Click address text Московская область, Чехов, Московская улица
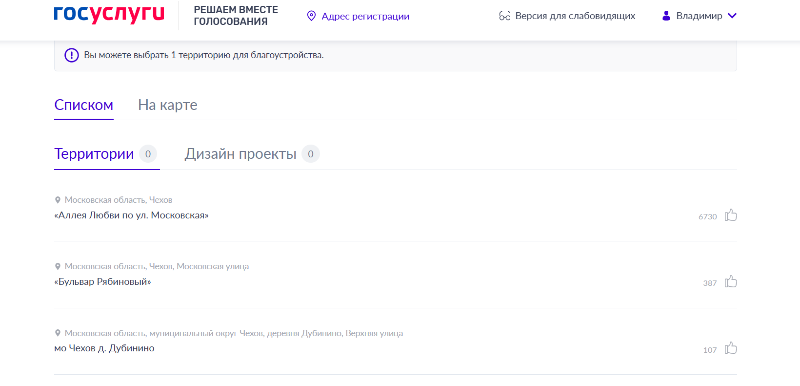This screenshot has height=386, width=800. click(x=157, y=266)
